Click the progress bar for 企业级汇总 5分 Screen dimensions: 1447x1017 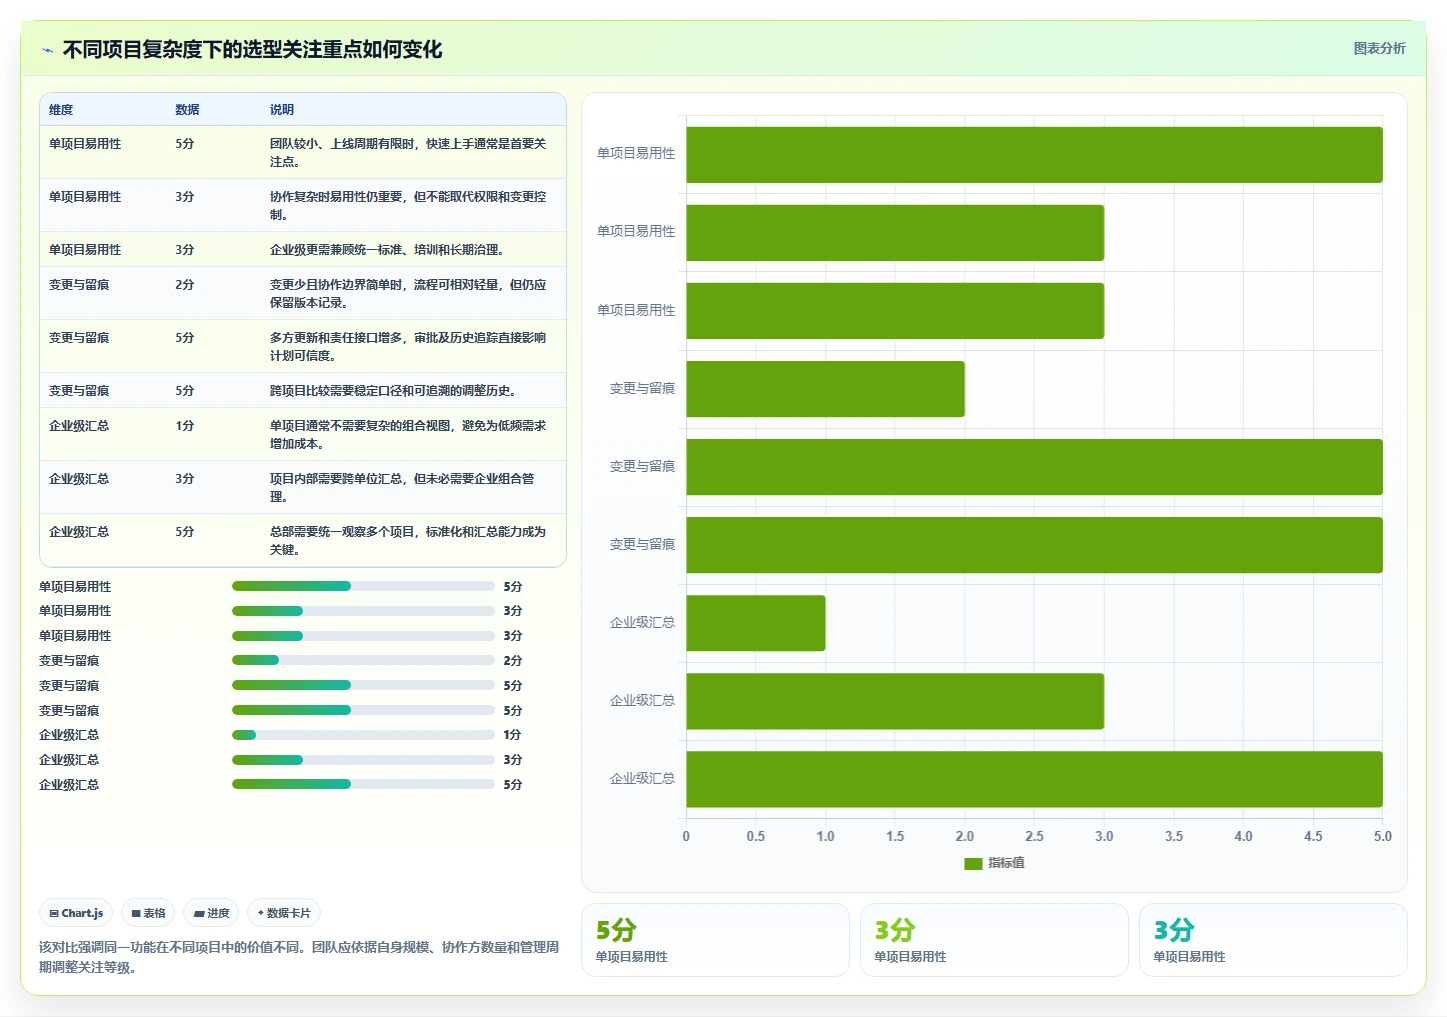pyautogui.click(x=363, y=784)
